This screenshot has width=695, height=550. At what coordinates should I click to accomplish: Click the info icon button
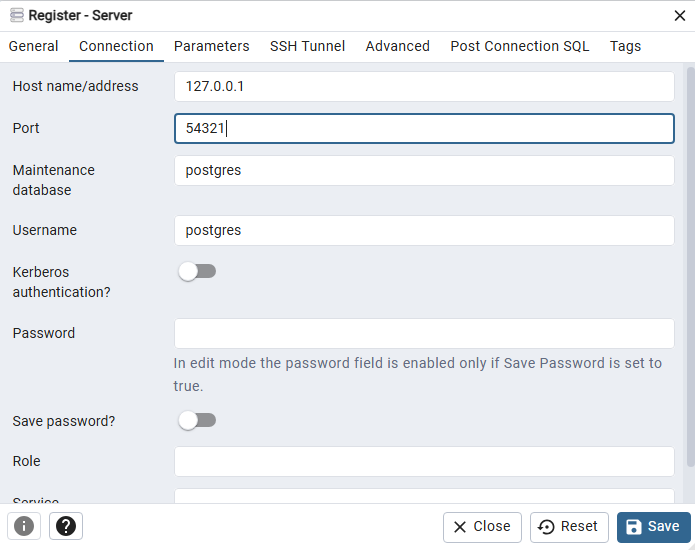[x=24, y=526]
